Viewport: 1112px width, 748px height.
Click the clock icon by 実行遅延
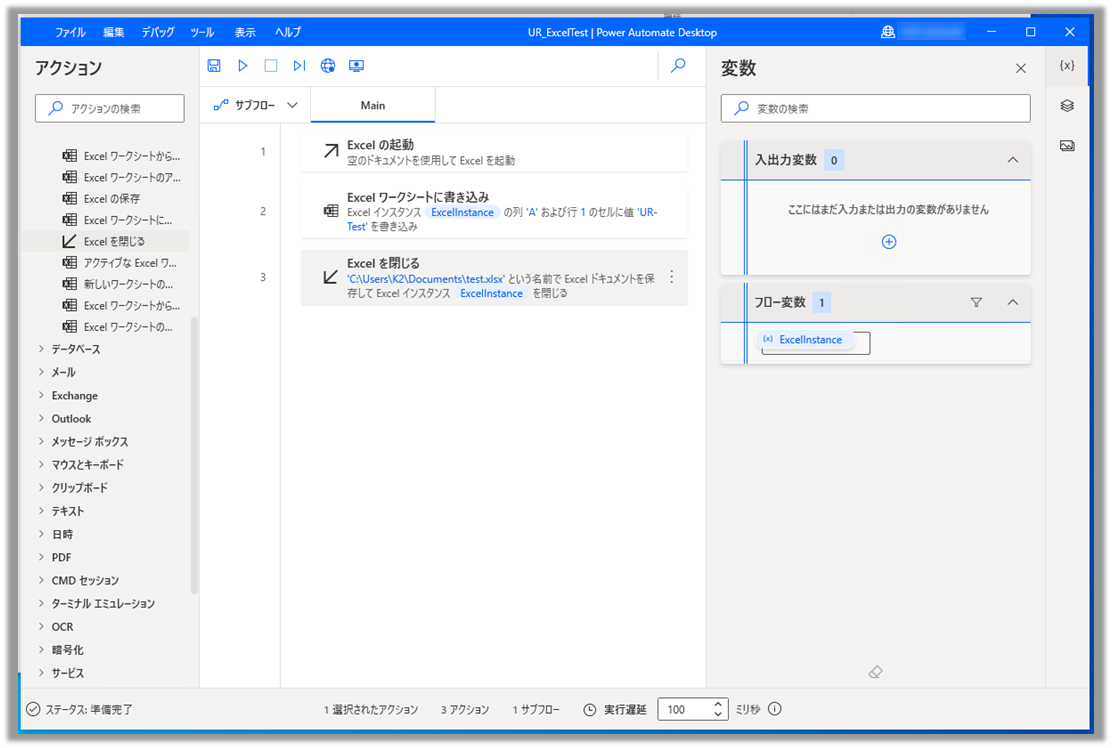(x=589, y=710)
